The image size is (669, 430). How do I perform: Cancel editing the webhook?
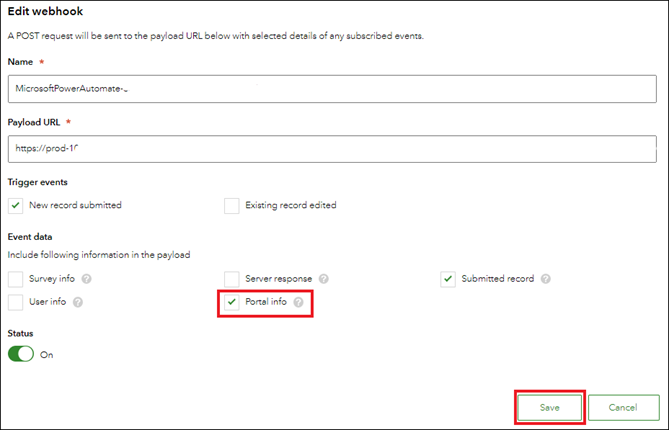[623, 407]
